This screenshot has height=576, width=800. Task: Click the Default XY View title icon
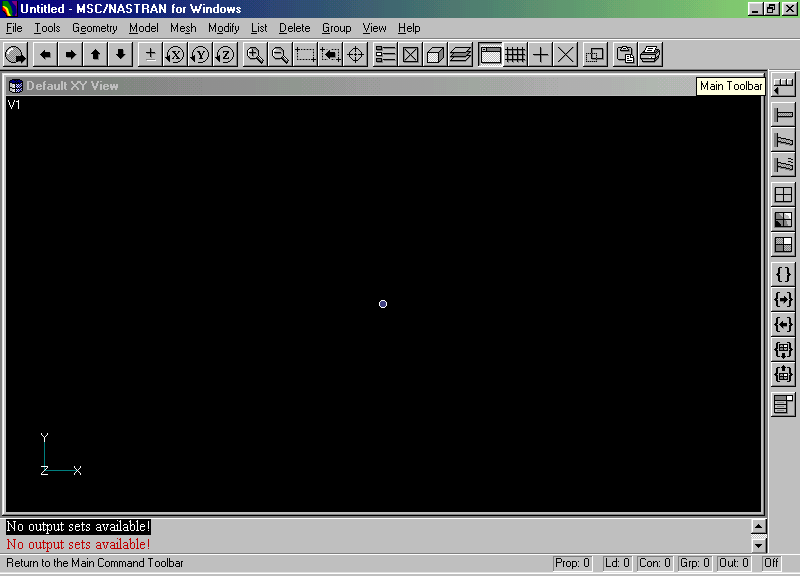pos(16,86)
